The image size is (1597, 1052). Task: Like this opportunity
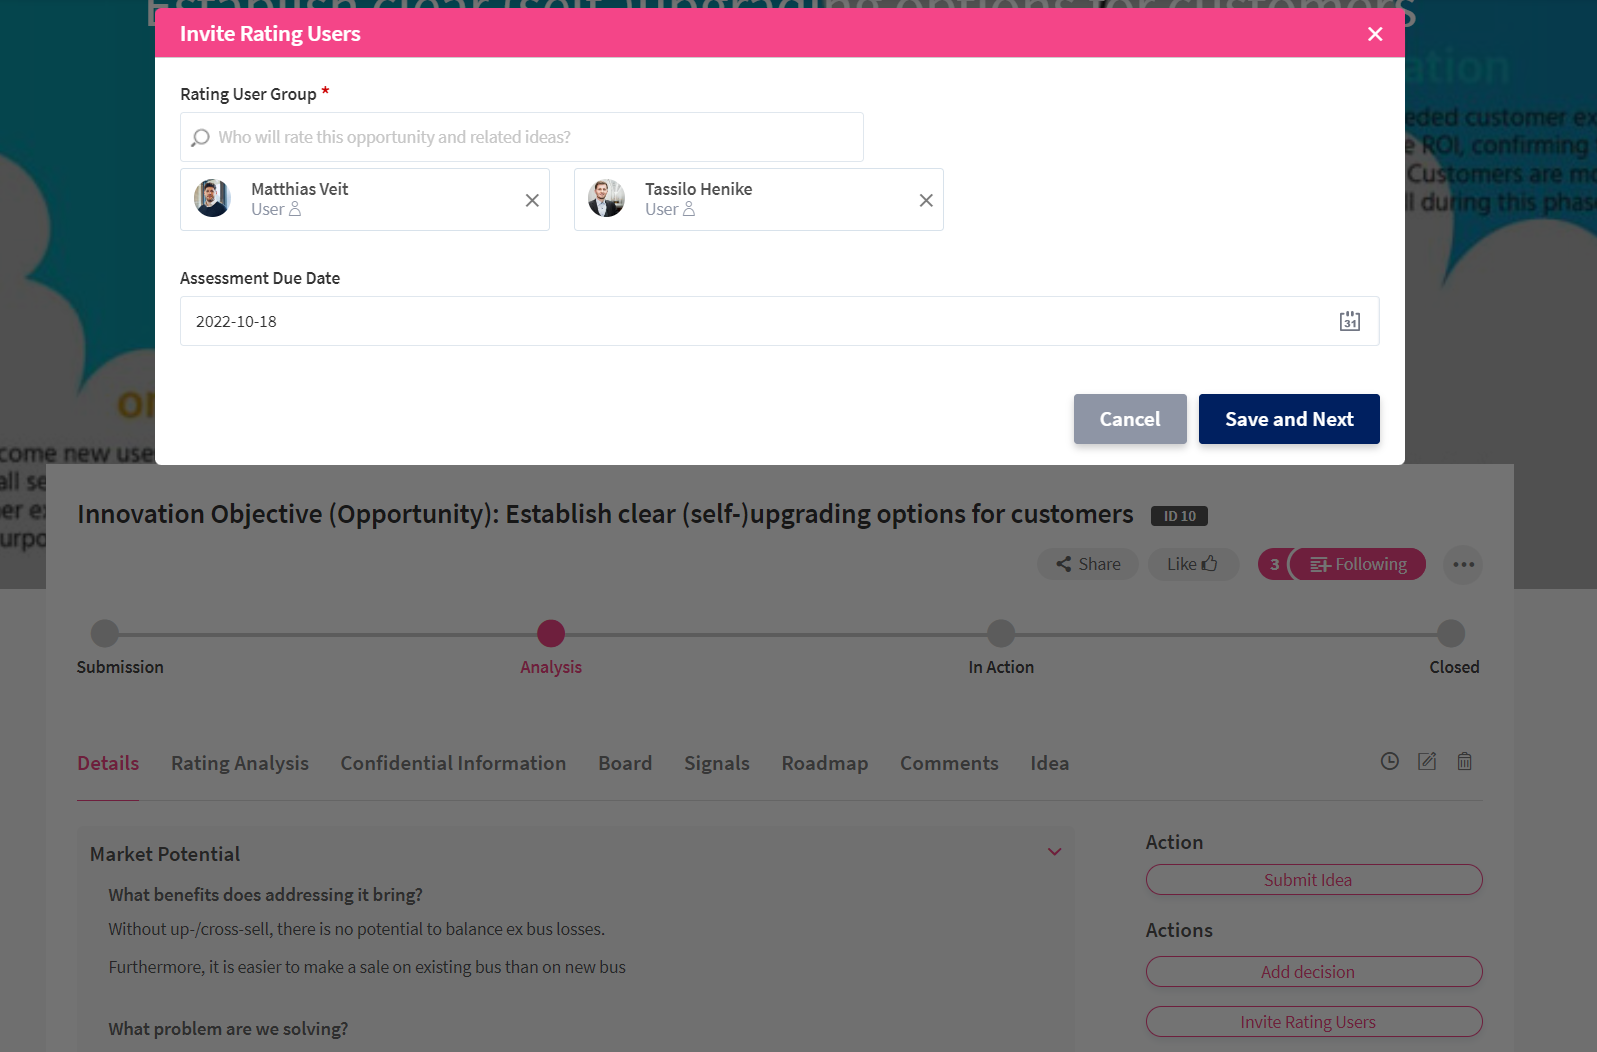click(x=1192, y=565)
